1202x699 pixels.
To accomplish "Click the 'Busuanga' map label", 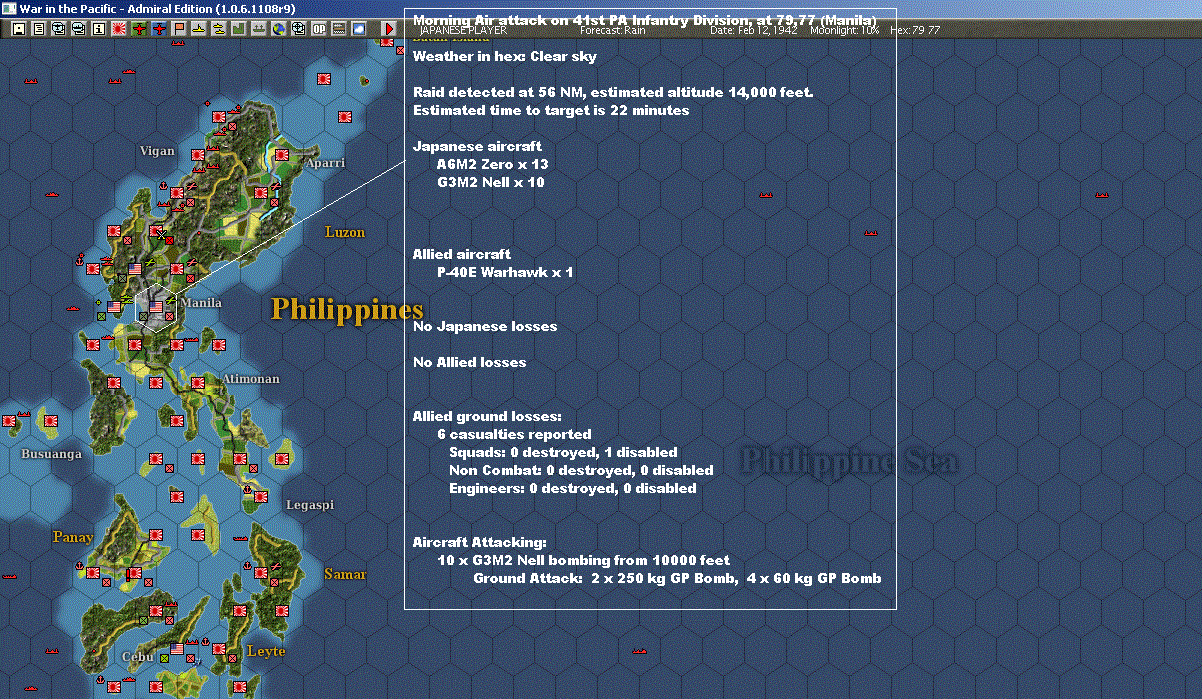I will pyautogui.click(x=52, y=454).
